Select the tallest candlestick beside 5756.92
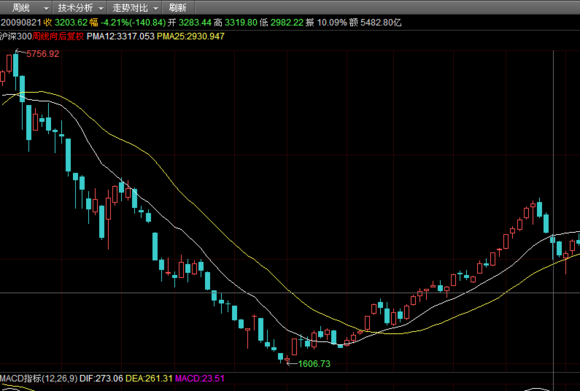The height and width of the screenshot is (391, 580). (x=16, y=65)
